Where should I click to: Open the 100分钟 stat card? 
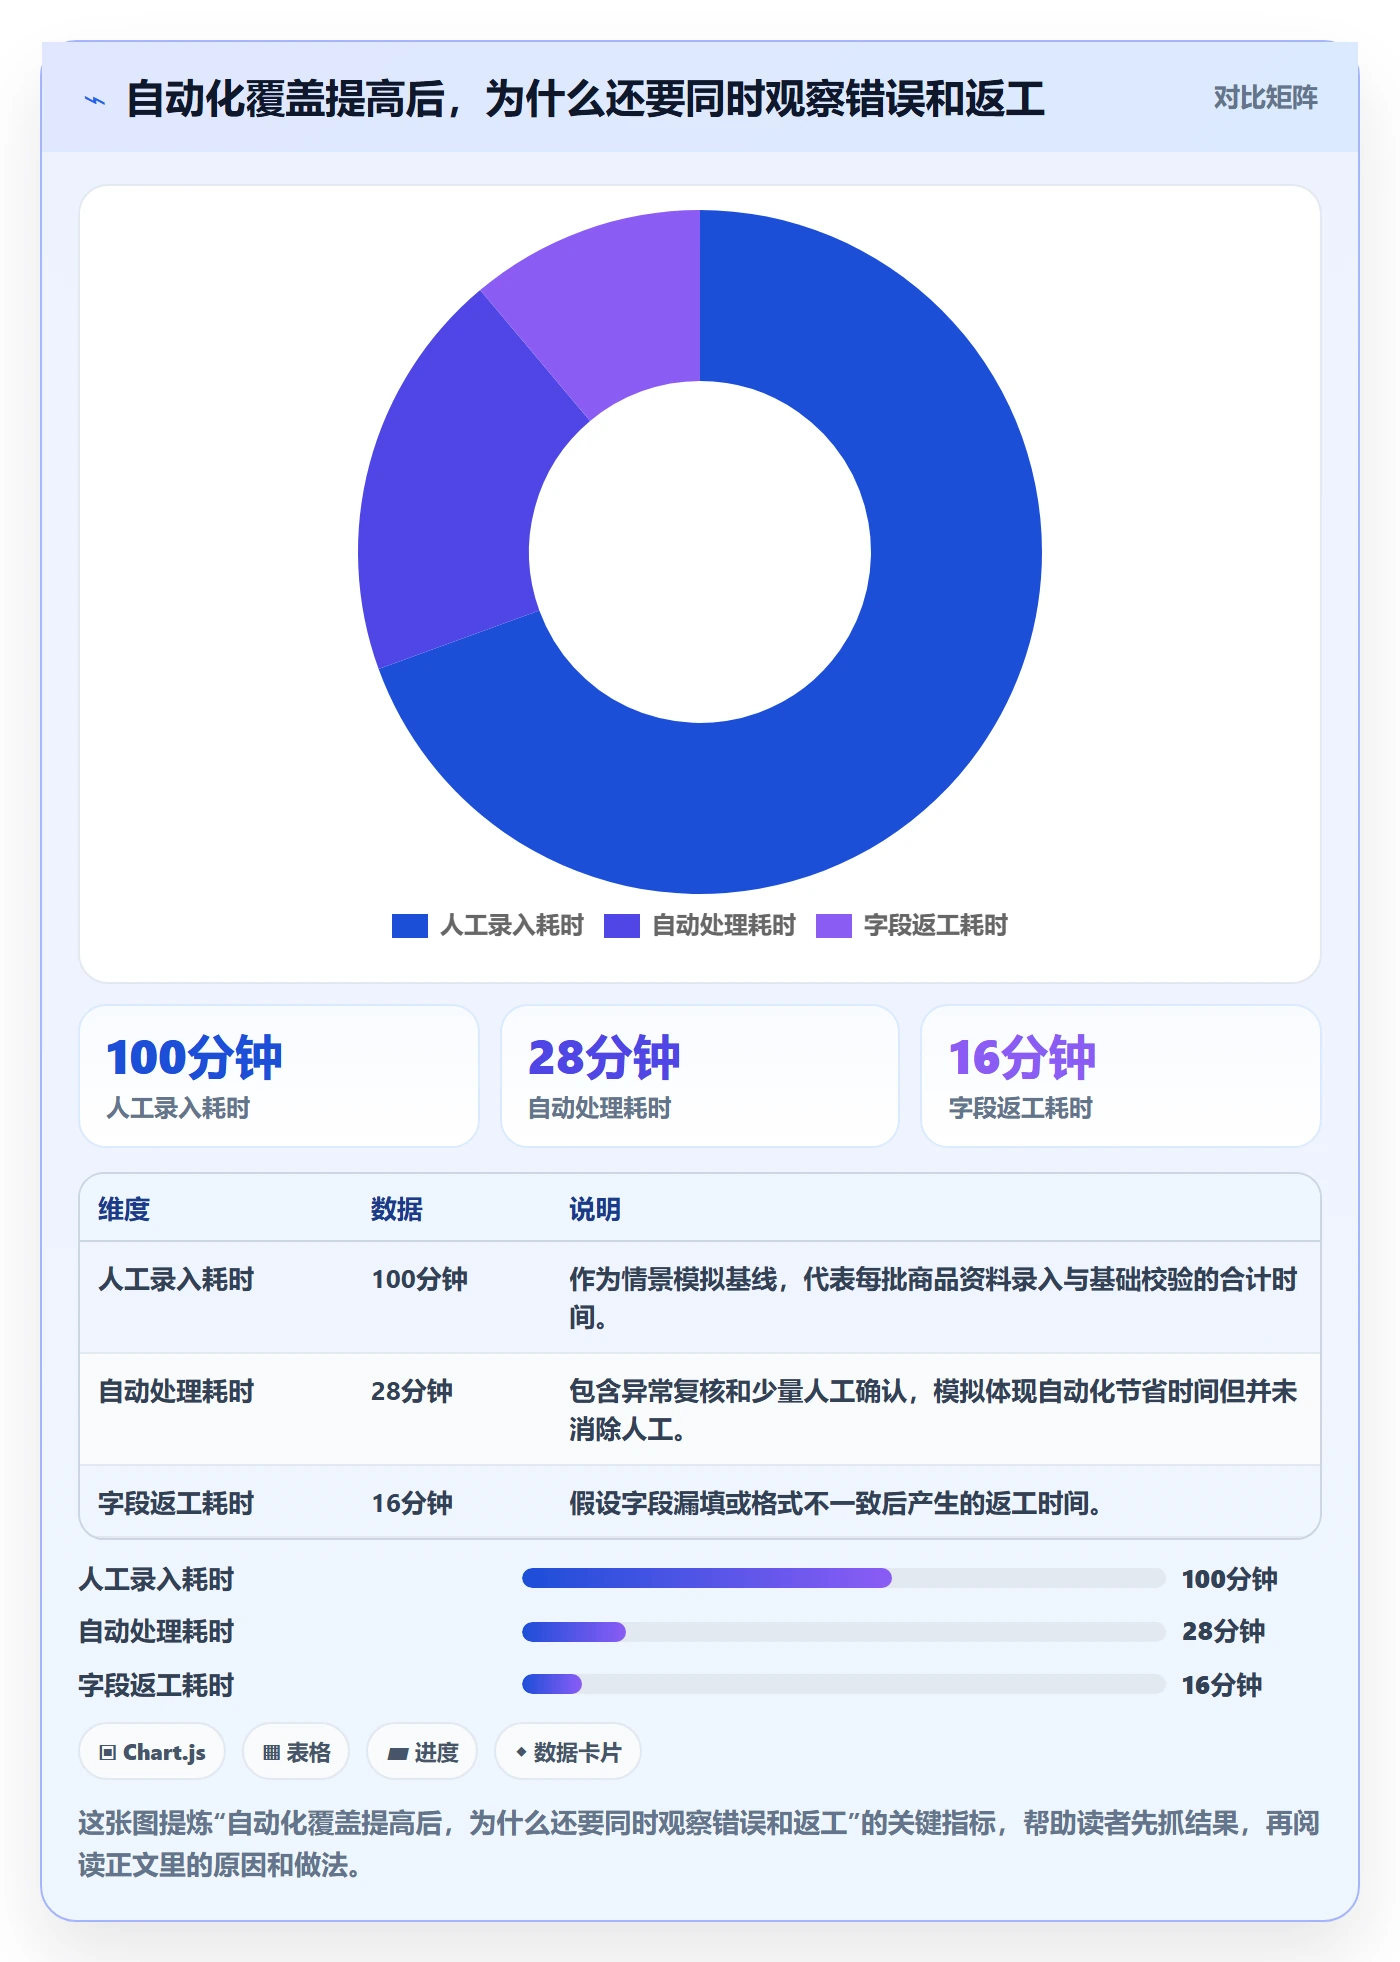point(279,1076)
